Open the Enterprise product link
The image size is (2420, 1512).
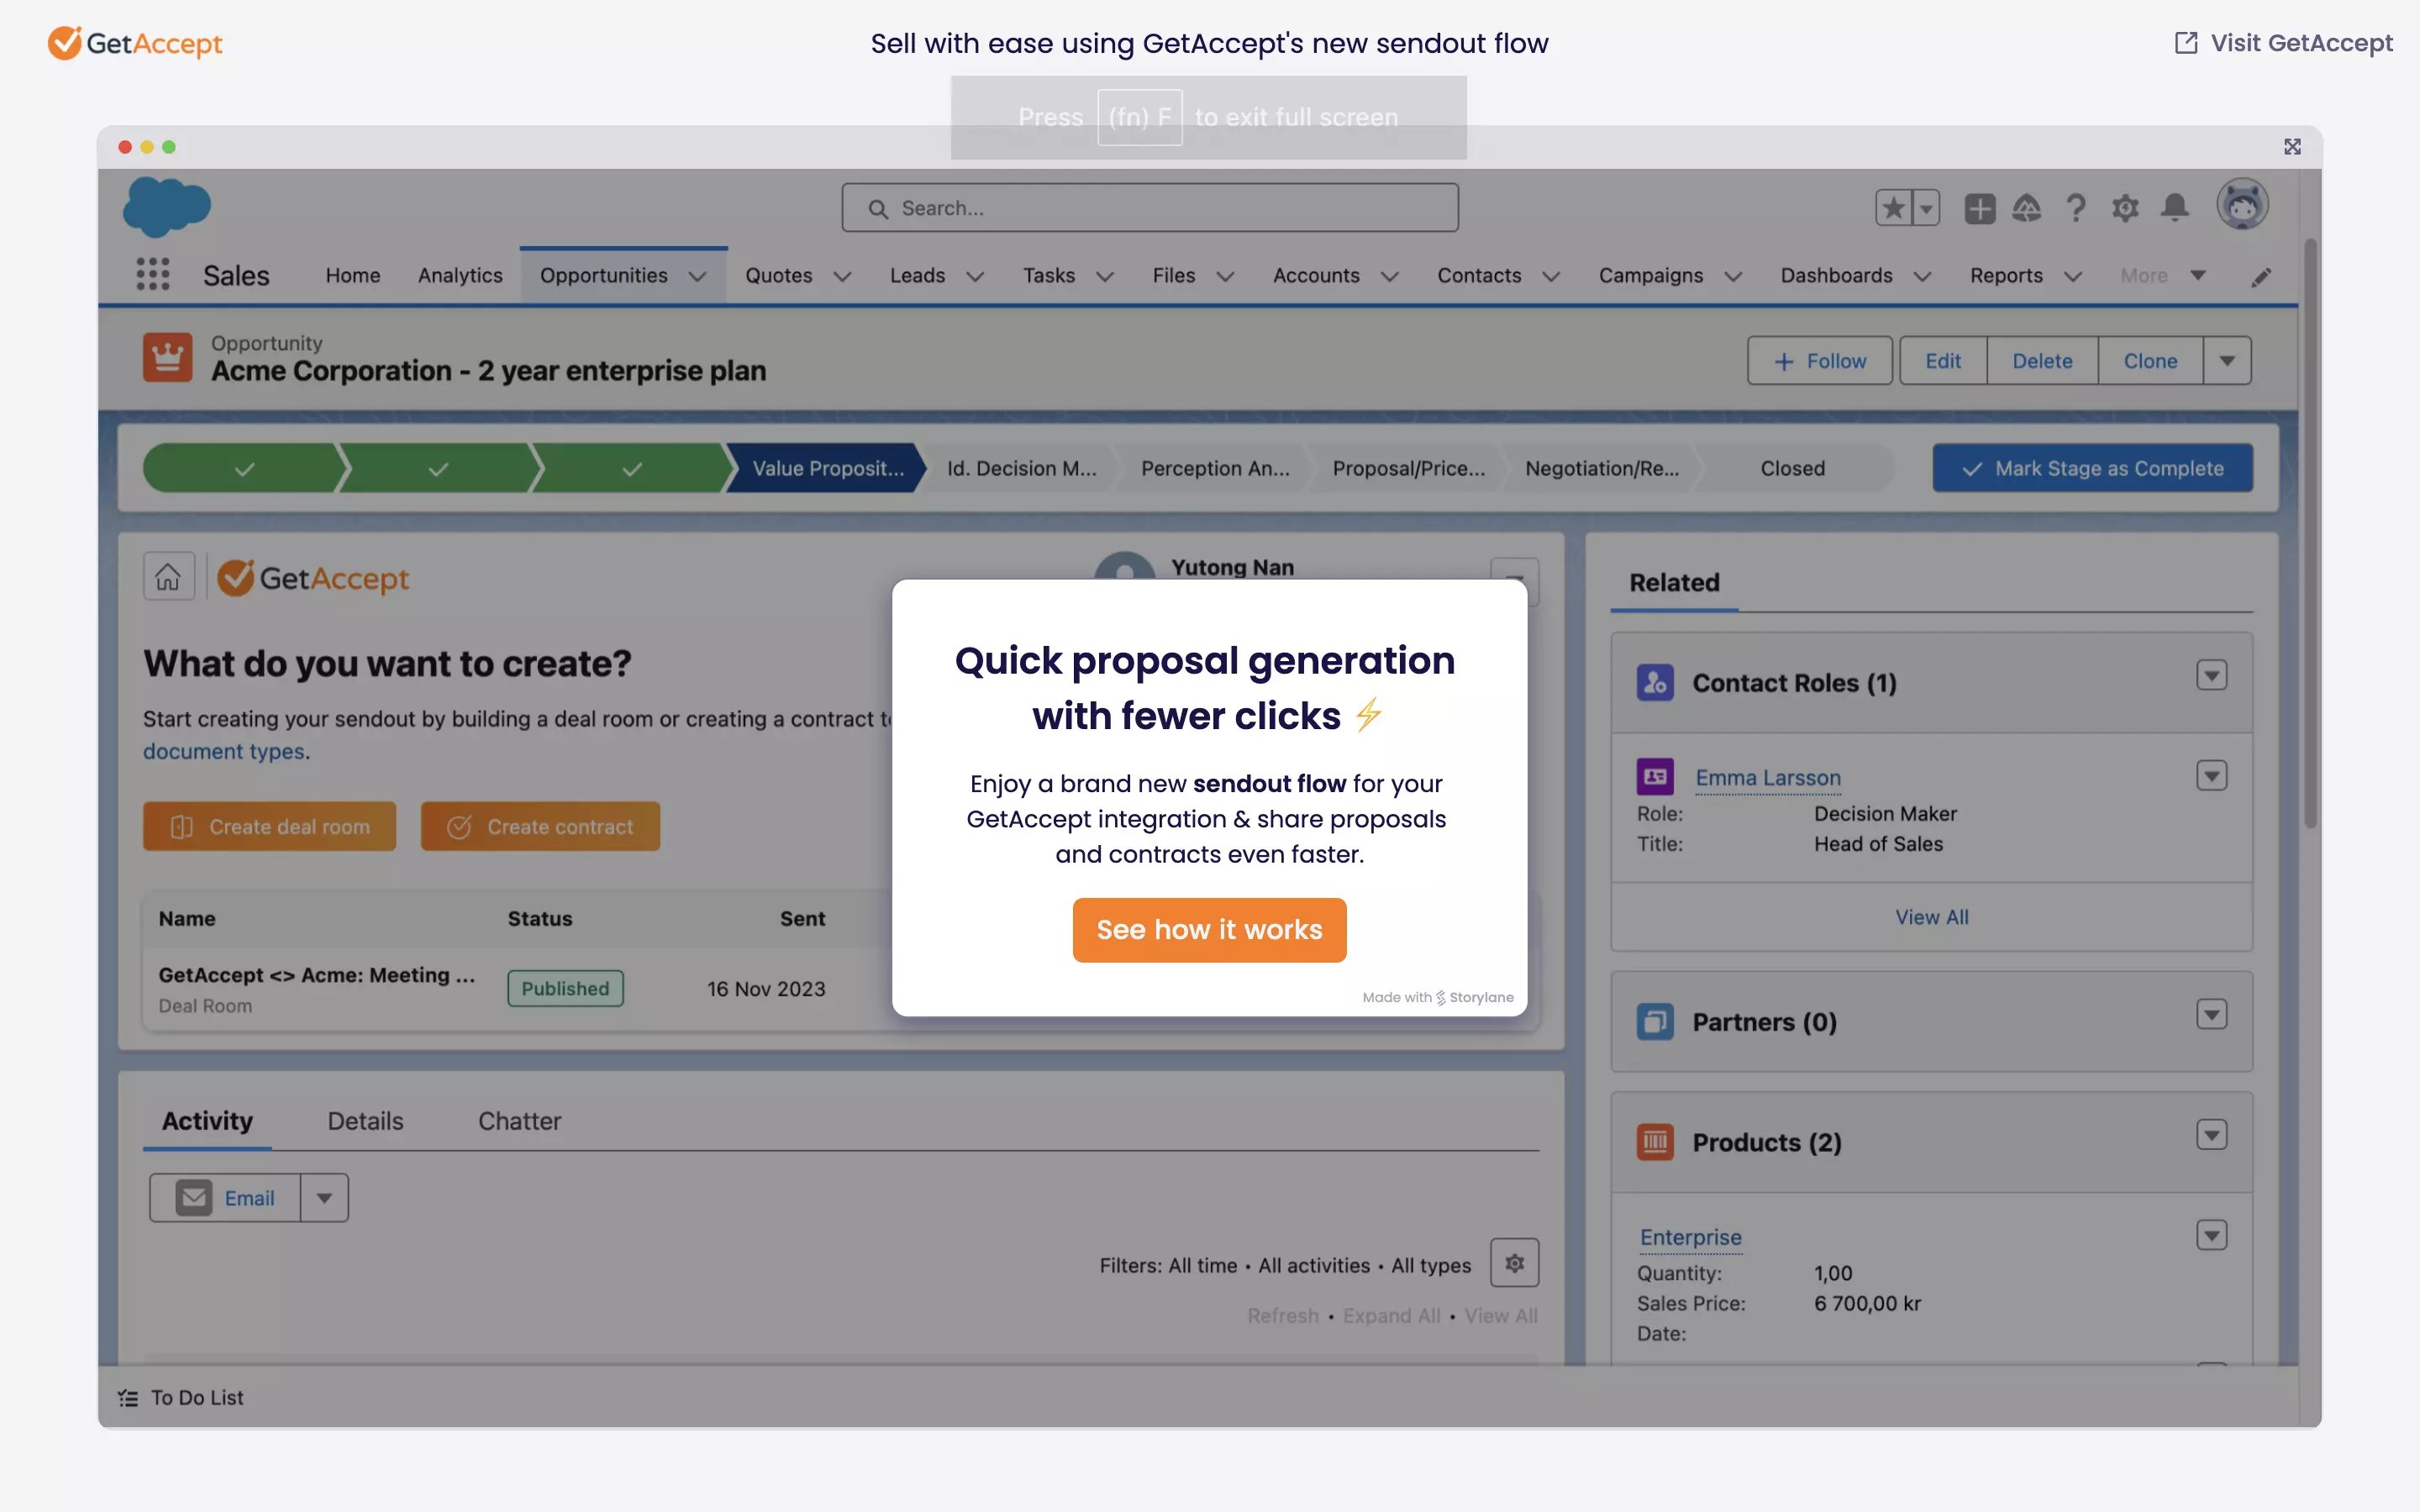(1690, 1237)
